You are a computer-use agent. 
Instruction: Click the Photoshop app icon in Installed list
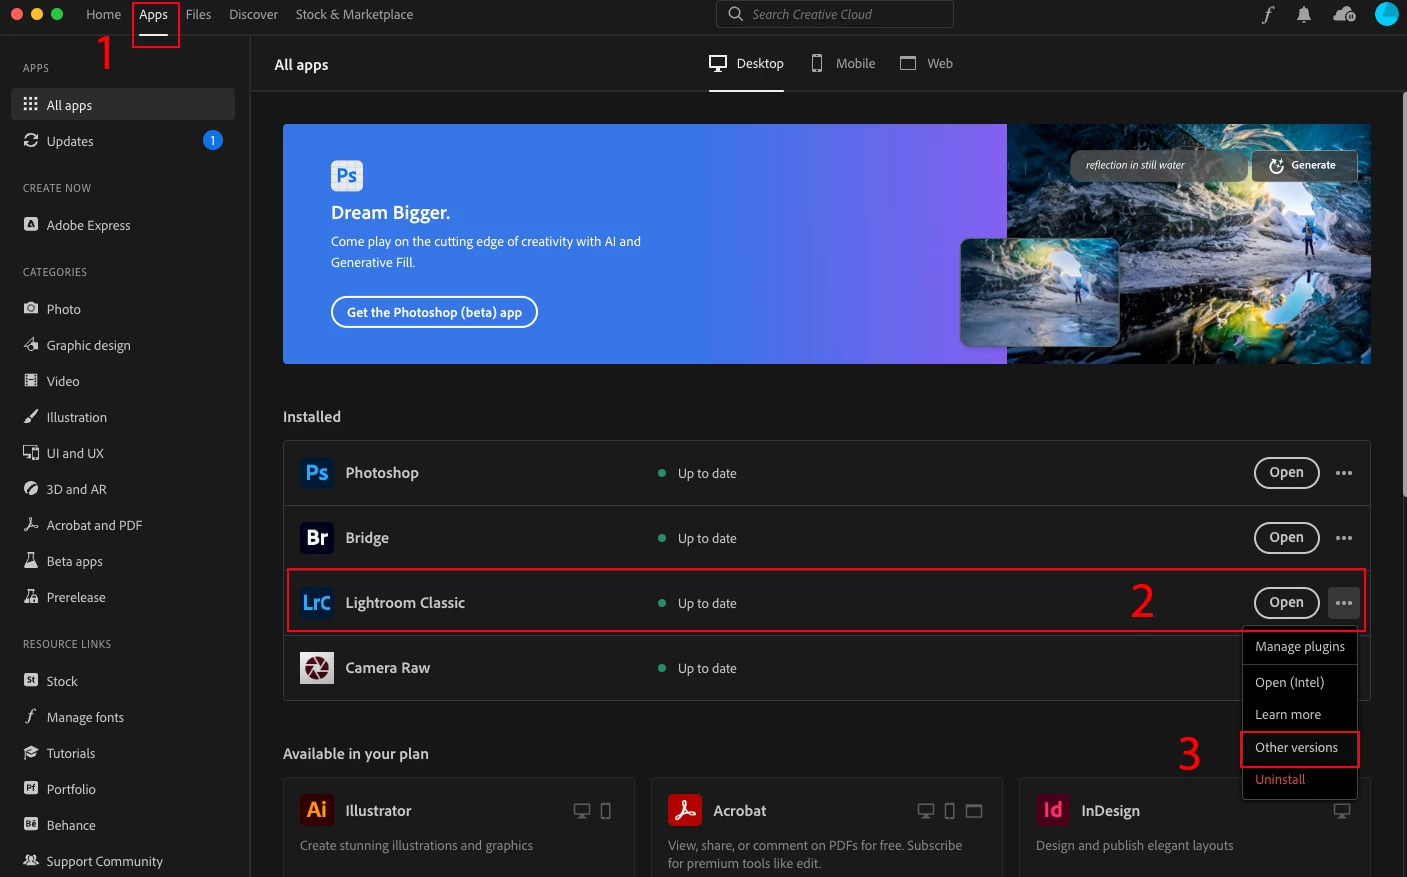pyautogui.click(x=317, y=473)
